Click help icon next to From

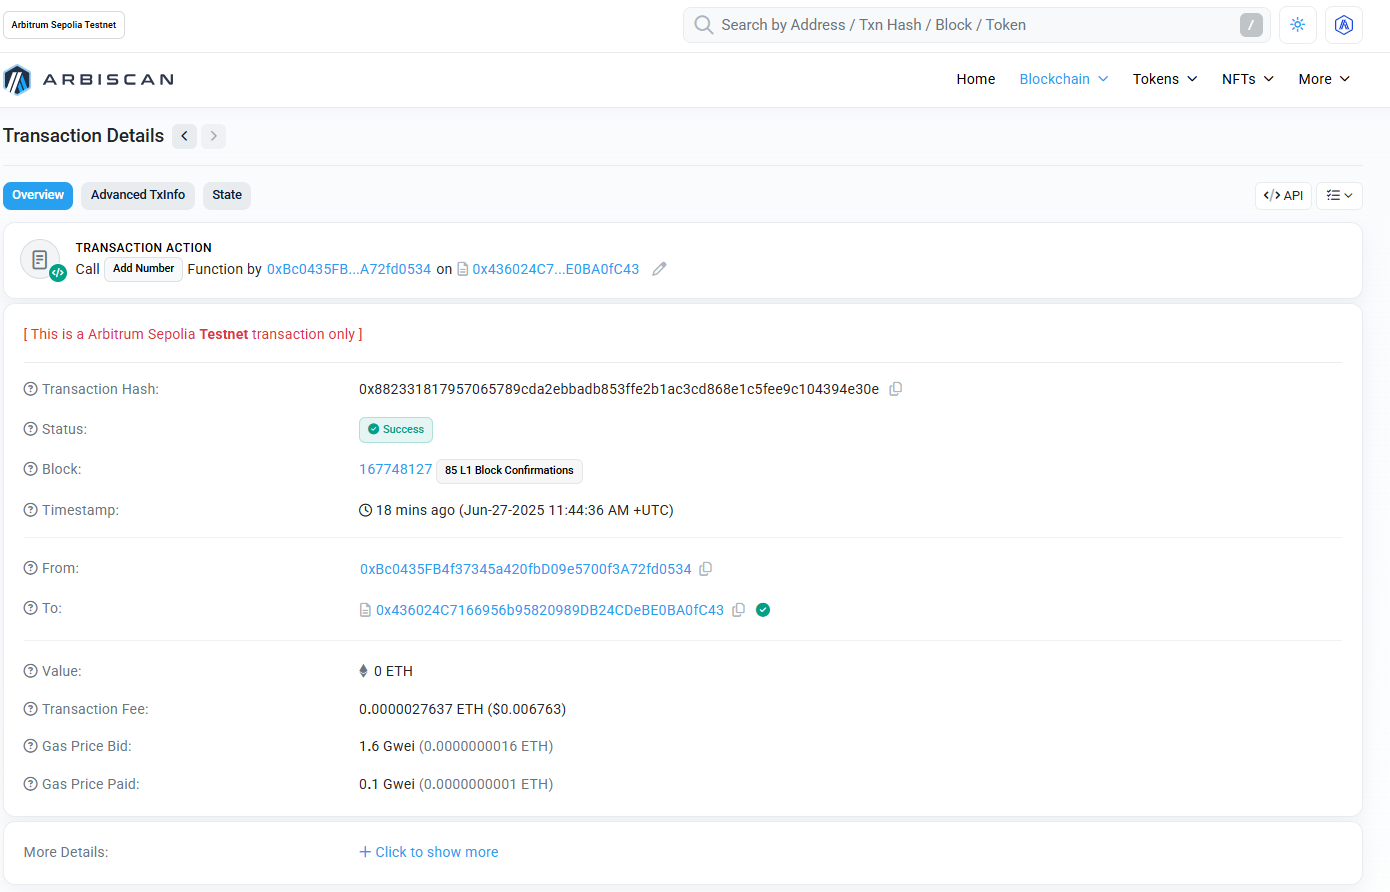pyautogui.click(x=31, y=568)
